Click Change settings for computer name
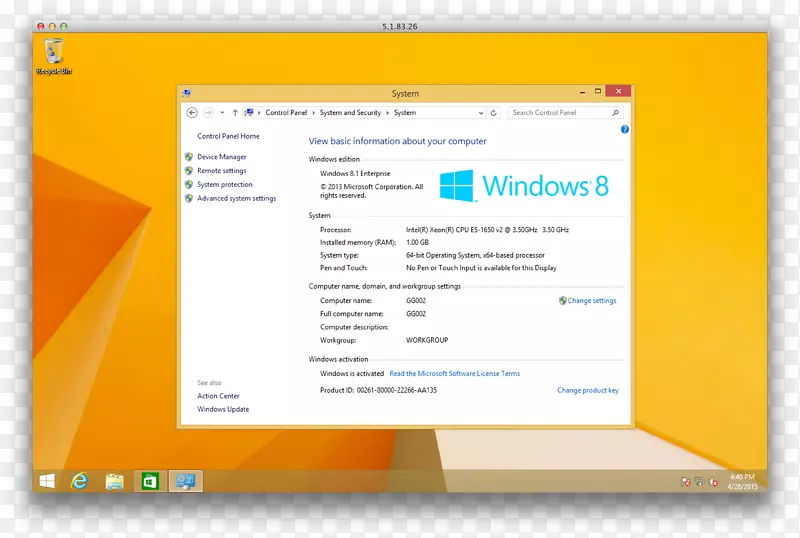This screenshot has width=800, height=538. [592, 301]
